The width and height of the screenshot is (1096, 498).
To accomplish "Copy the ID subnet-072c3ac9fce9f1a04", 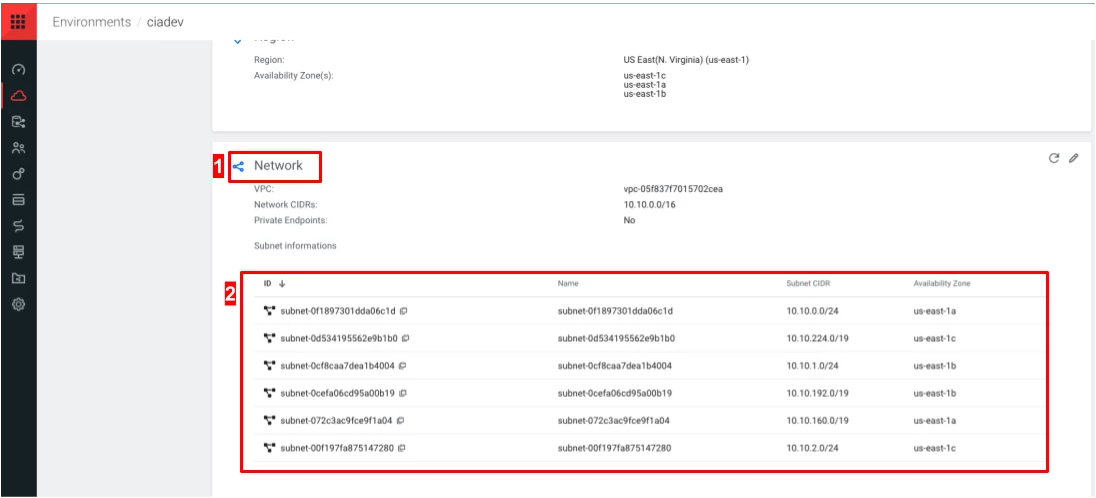I will point(401,420).
